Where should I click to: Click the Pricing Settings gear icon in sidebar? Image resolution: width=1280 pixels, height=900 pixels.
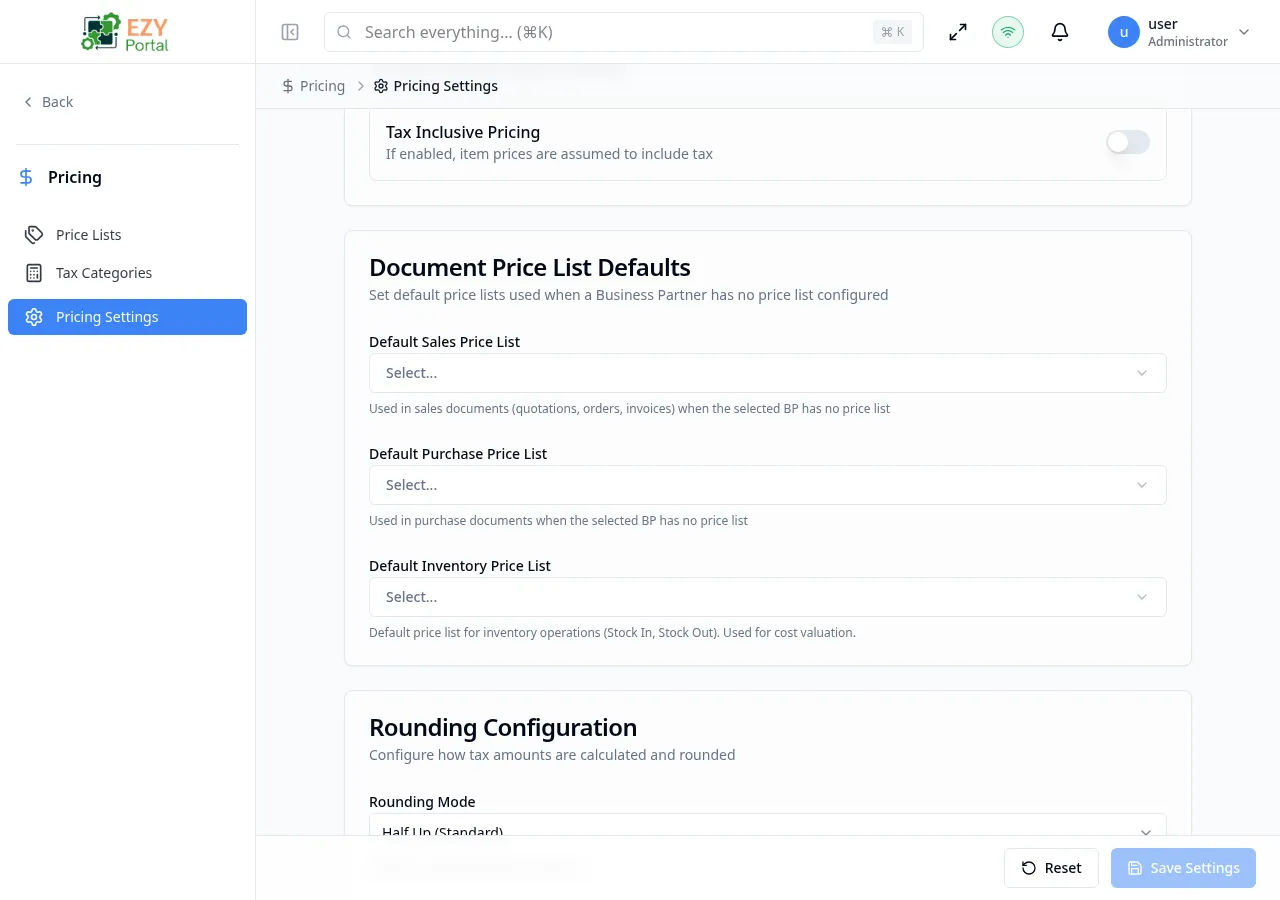click(34, 317)
